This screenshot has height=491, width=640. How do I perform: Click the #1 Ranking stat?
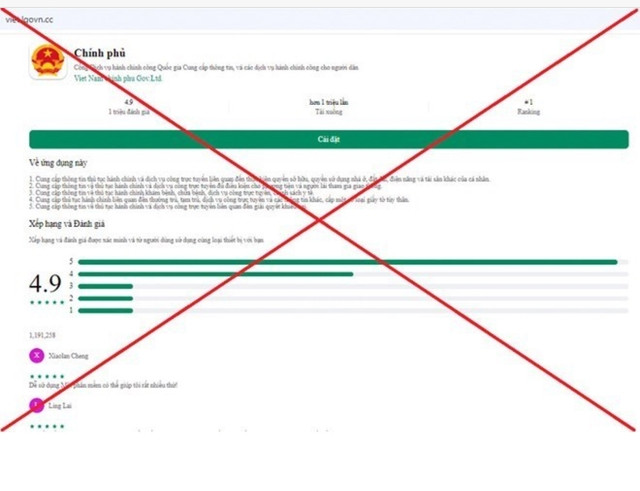528,108
